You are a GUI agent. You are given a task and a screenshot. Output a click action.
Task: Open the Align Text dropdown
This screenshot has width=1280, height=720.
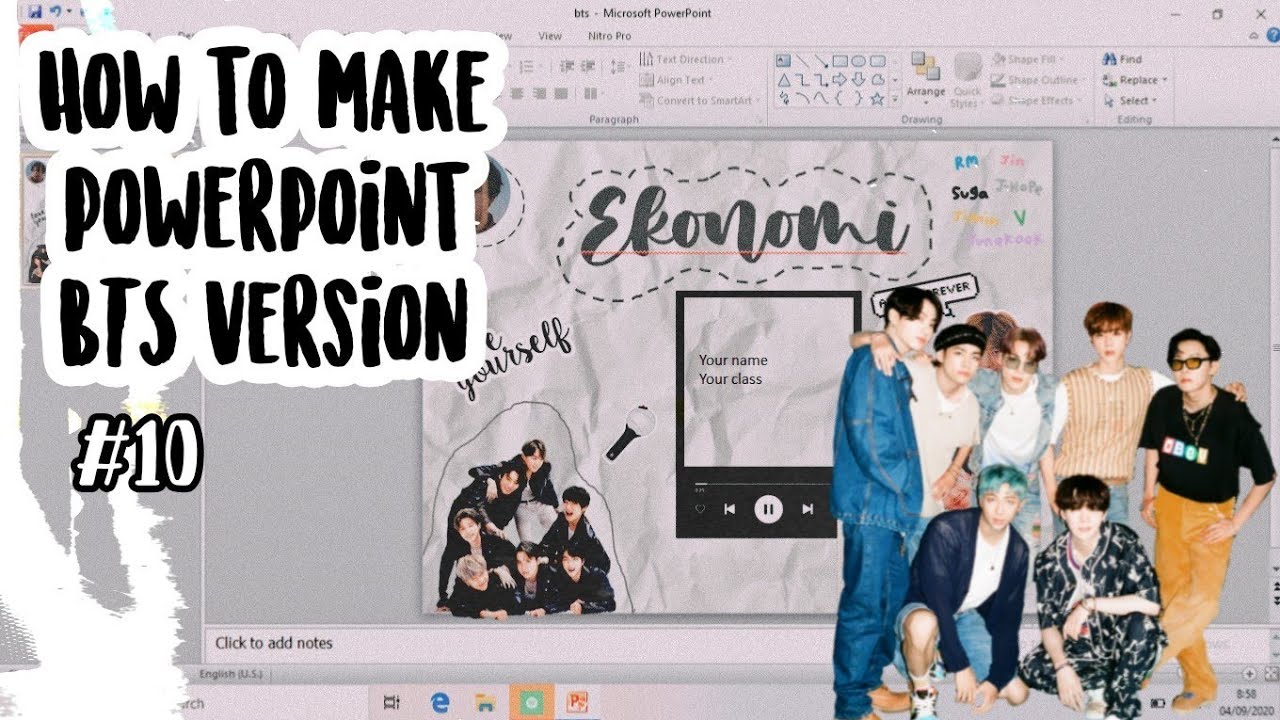[677, 80]
